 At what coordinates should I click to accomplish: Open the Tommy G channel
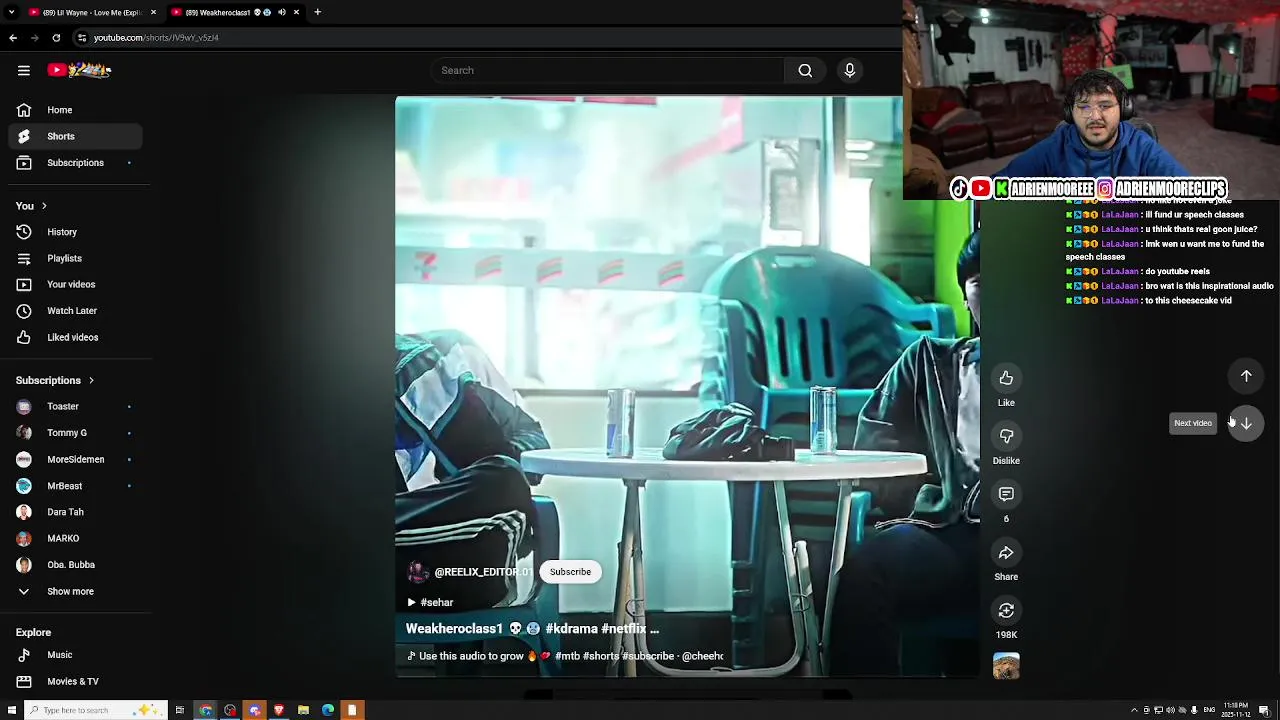(76, 433)
